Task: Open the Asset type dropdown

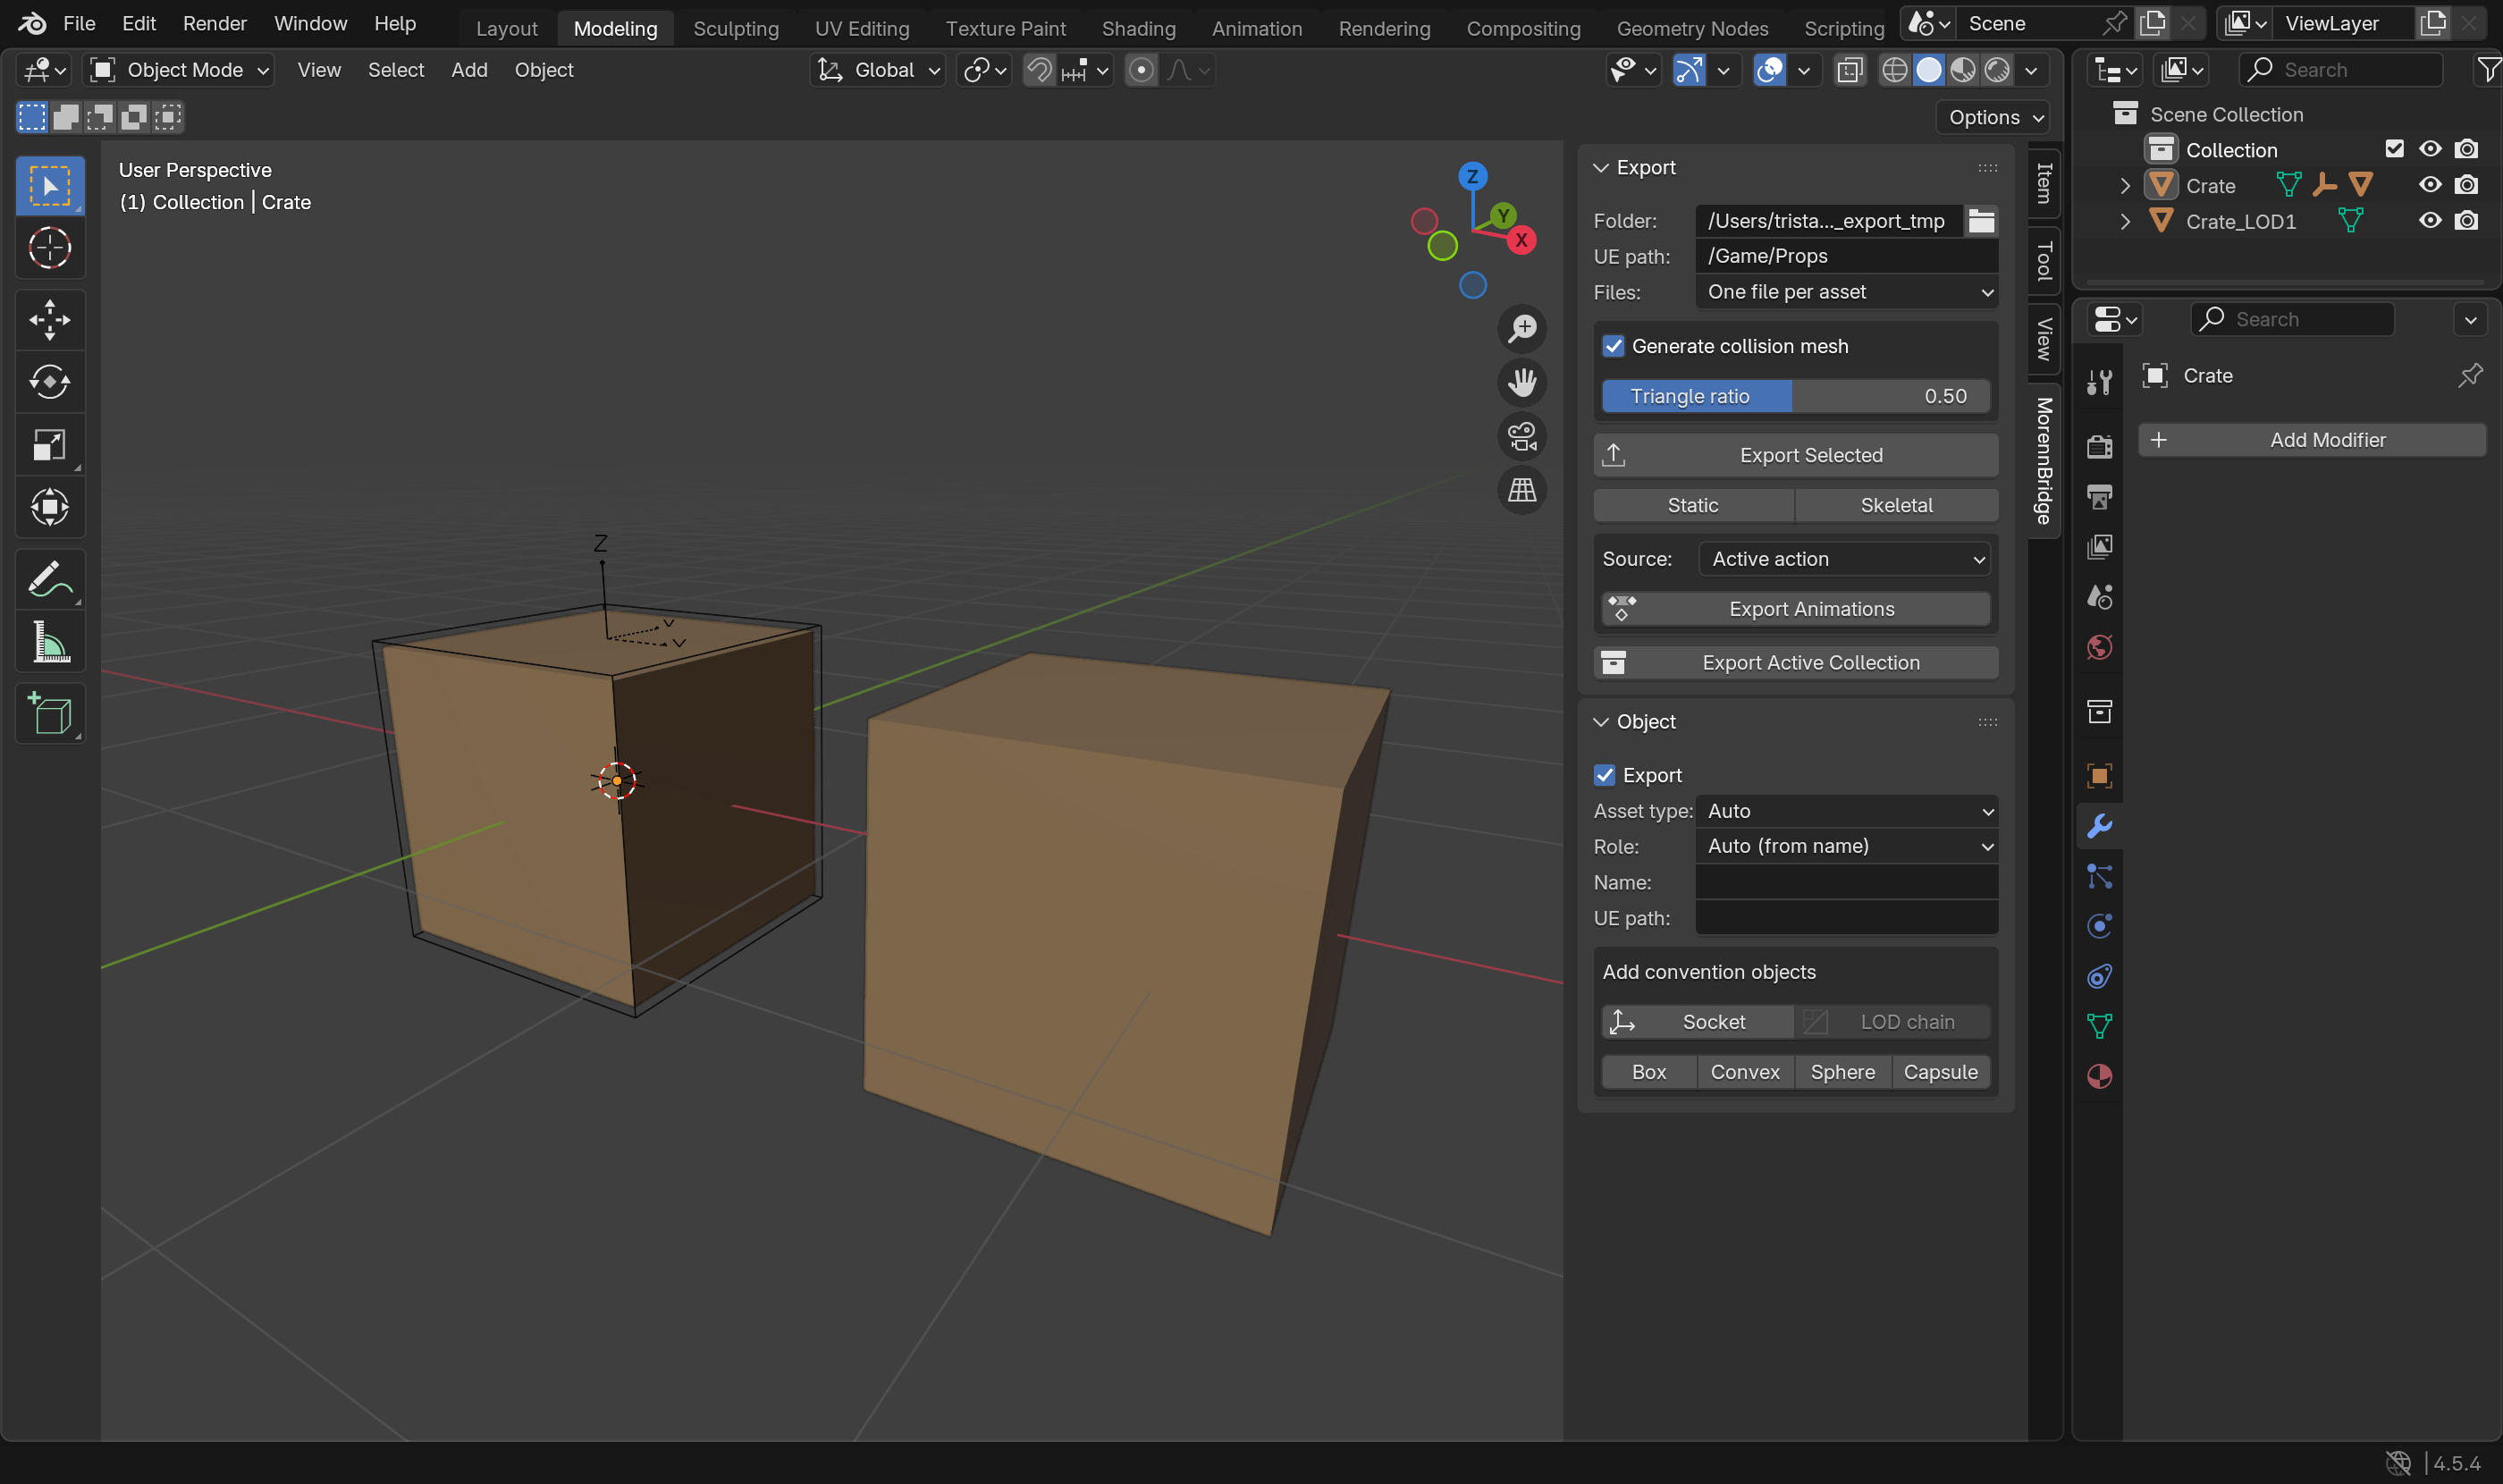Action: [1846, 811]
